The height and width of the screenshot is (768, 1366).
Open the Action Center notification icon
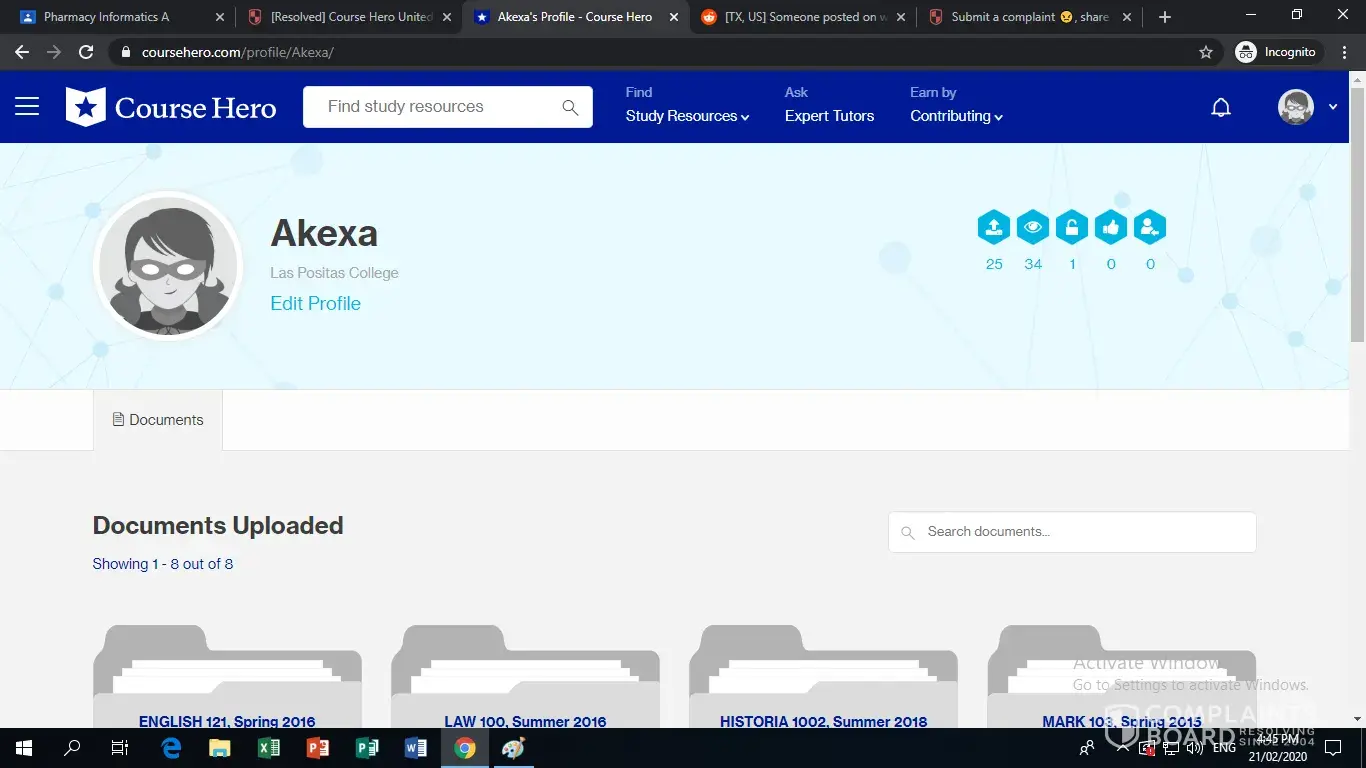[1332, 748]
